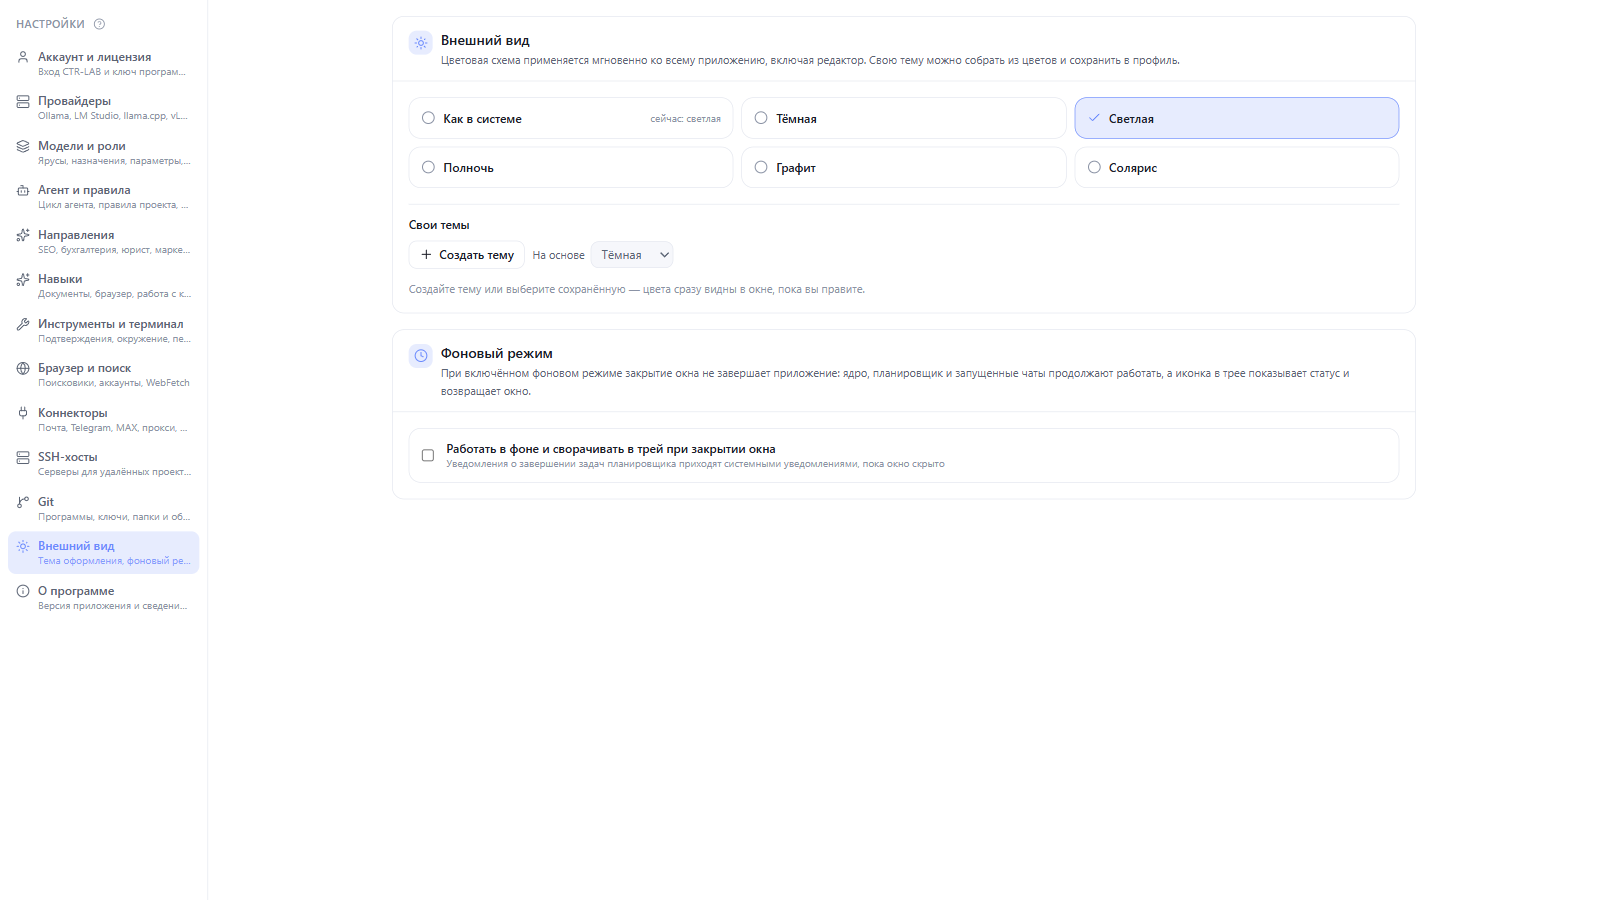Click the help icon next to НАСТРОЙКИ
The width and height of the screenshot is (1600, 900).
click(99, 24)
